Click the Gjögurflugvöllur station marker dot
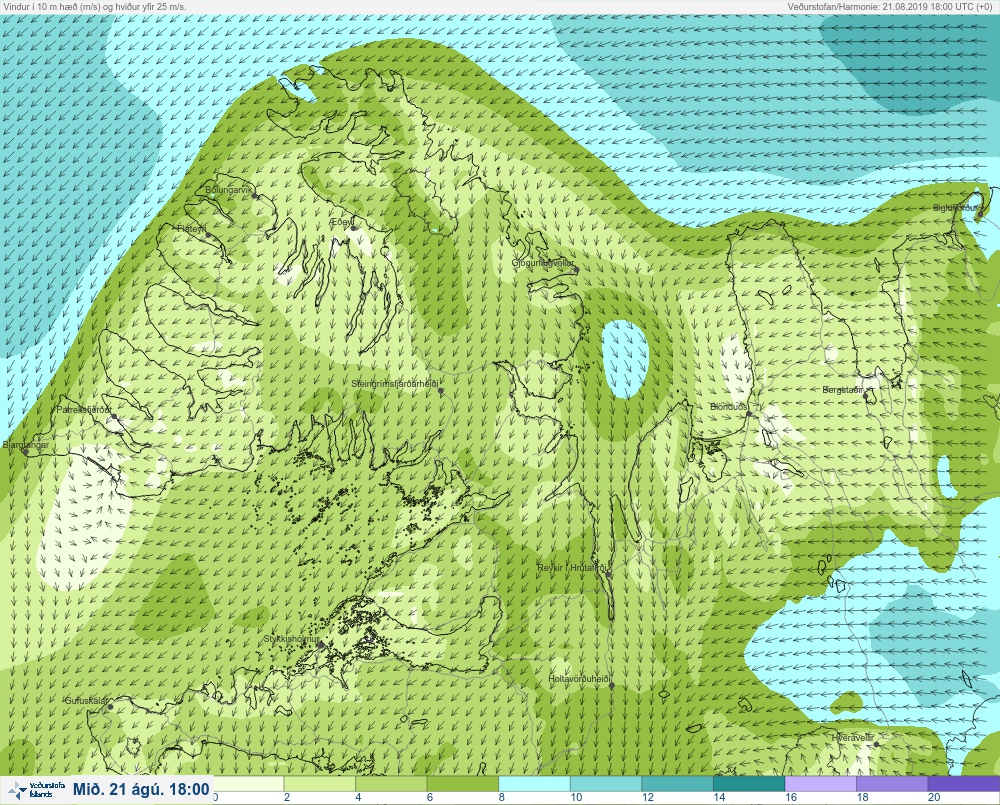 pyautogui.click(x=576, y=270)
